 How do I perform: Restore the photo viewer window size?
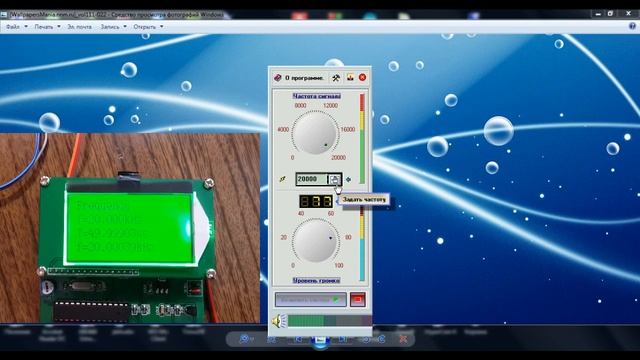(610, 14)
